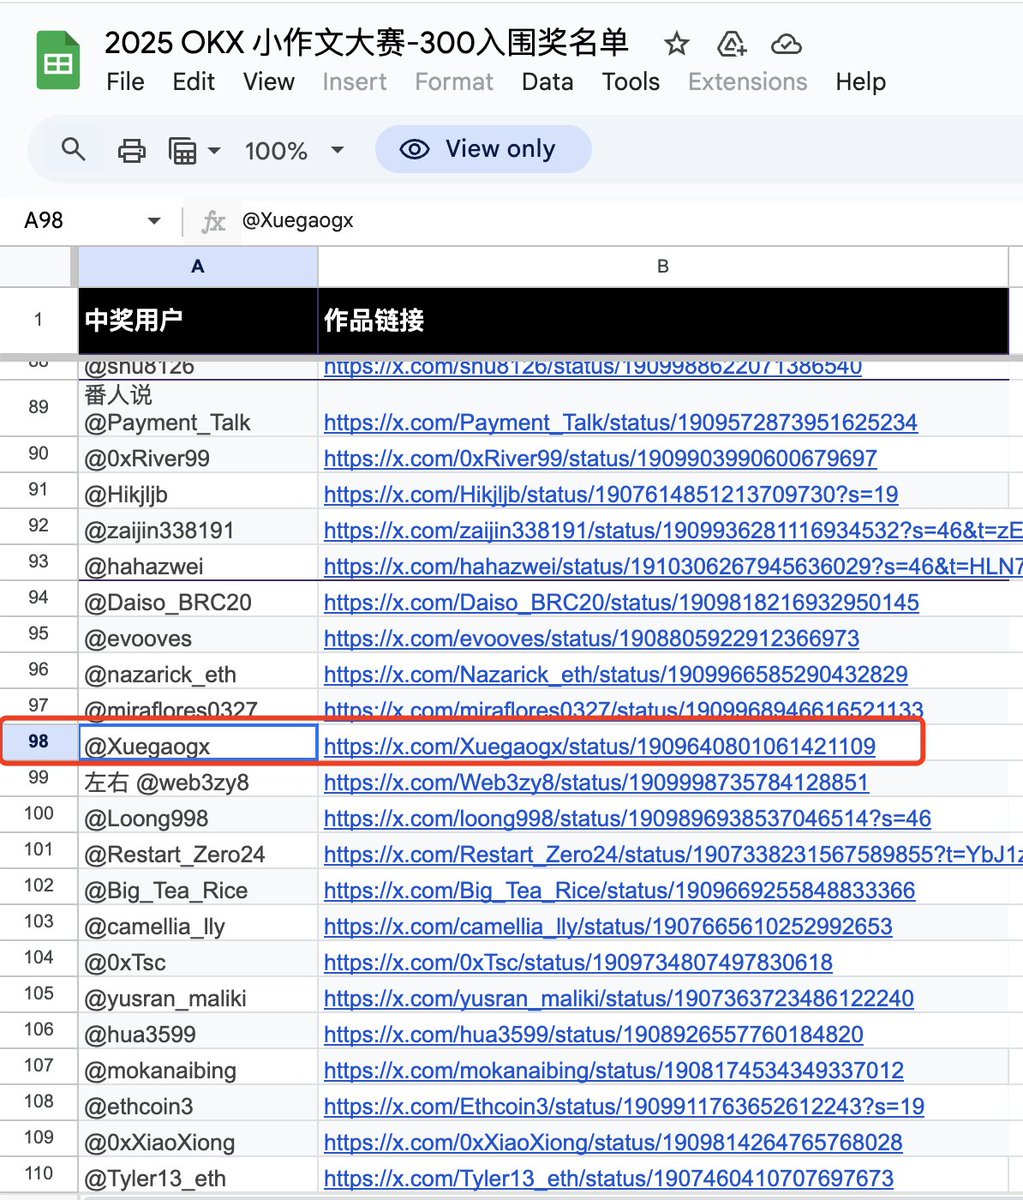Screen dimensions: 1023x1200
Task: Open the Payment_Talk status link
Action: 620,422
